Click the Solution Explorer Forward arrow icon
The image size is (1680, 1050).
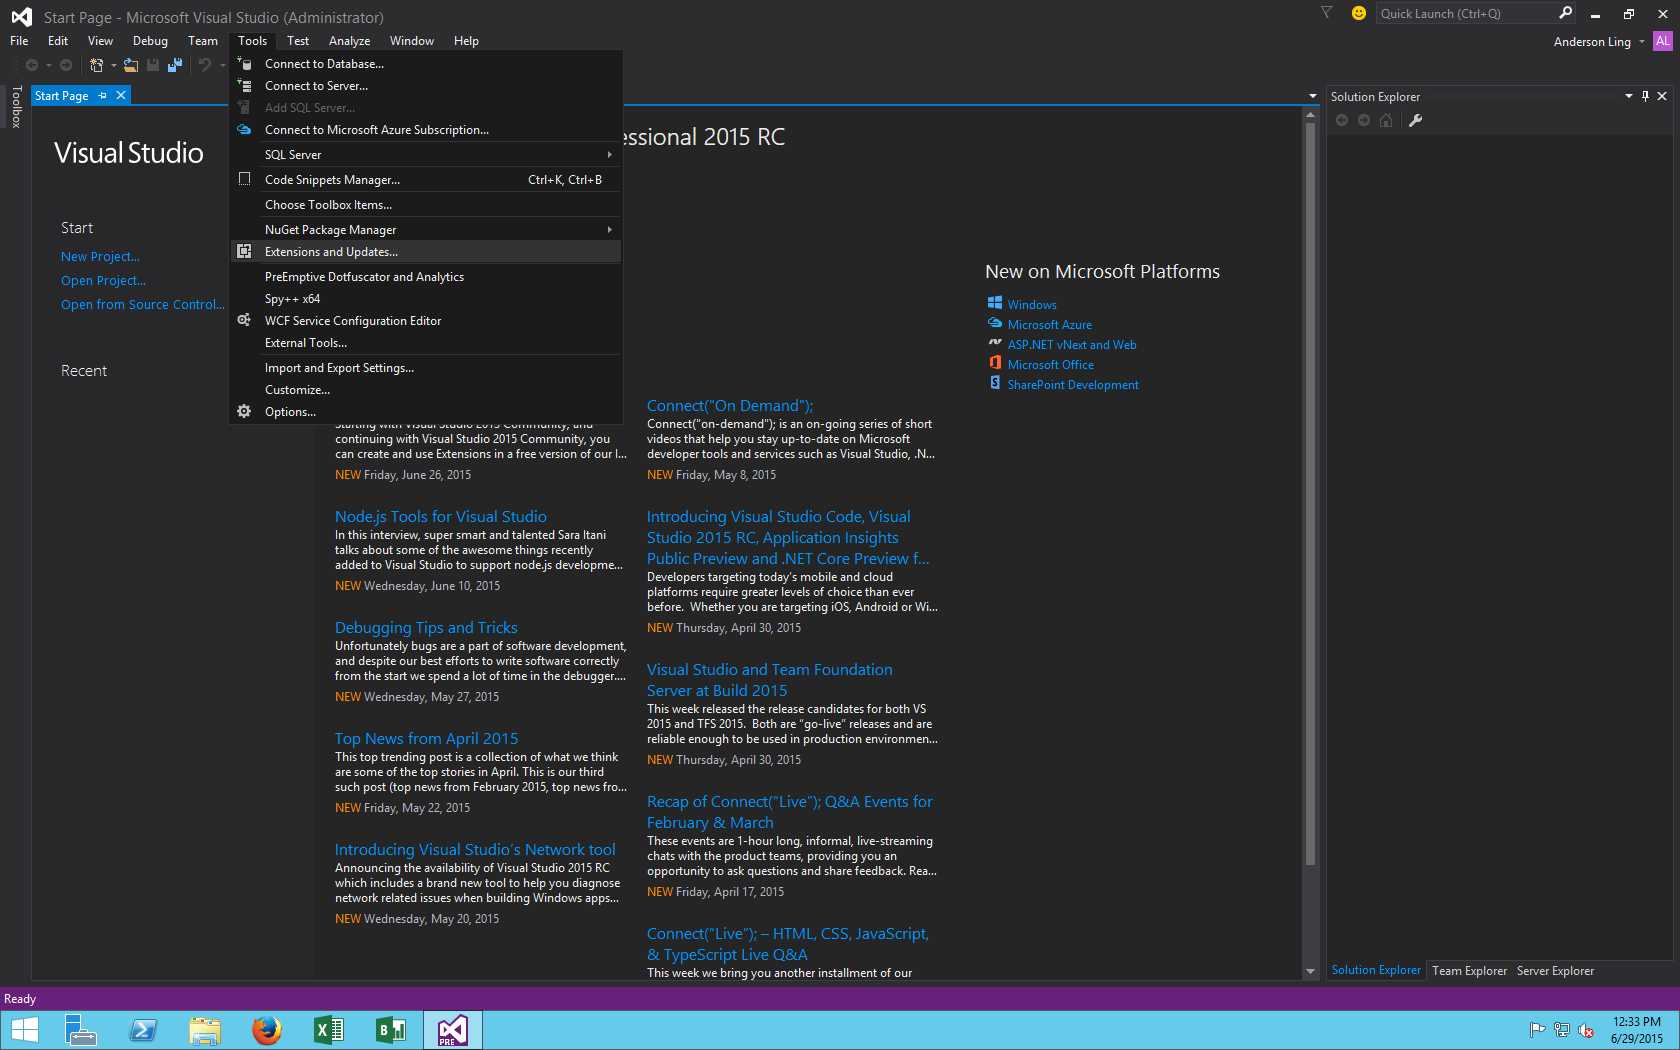pos(1364,121)
